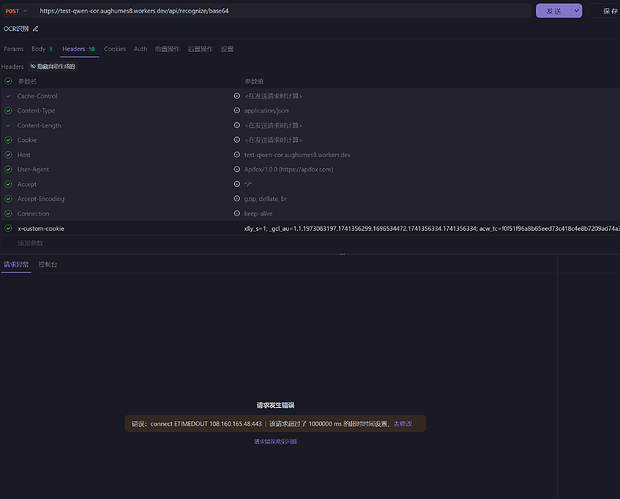The height and width of the screenshot is (499, 620).
Task: Click the info icon beside keep-alive
Action: 237,214
